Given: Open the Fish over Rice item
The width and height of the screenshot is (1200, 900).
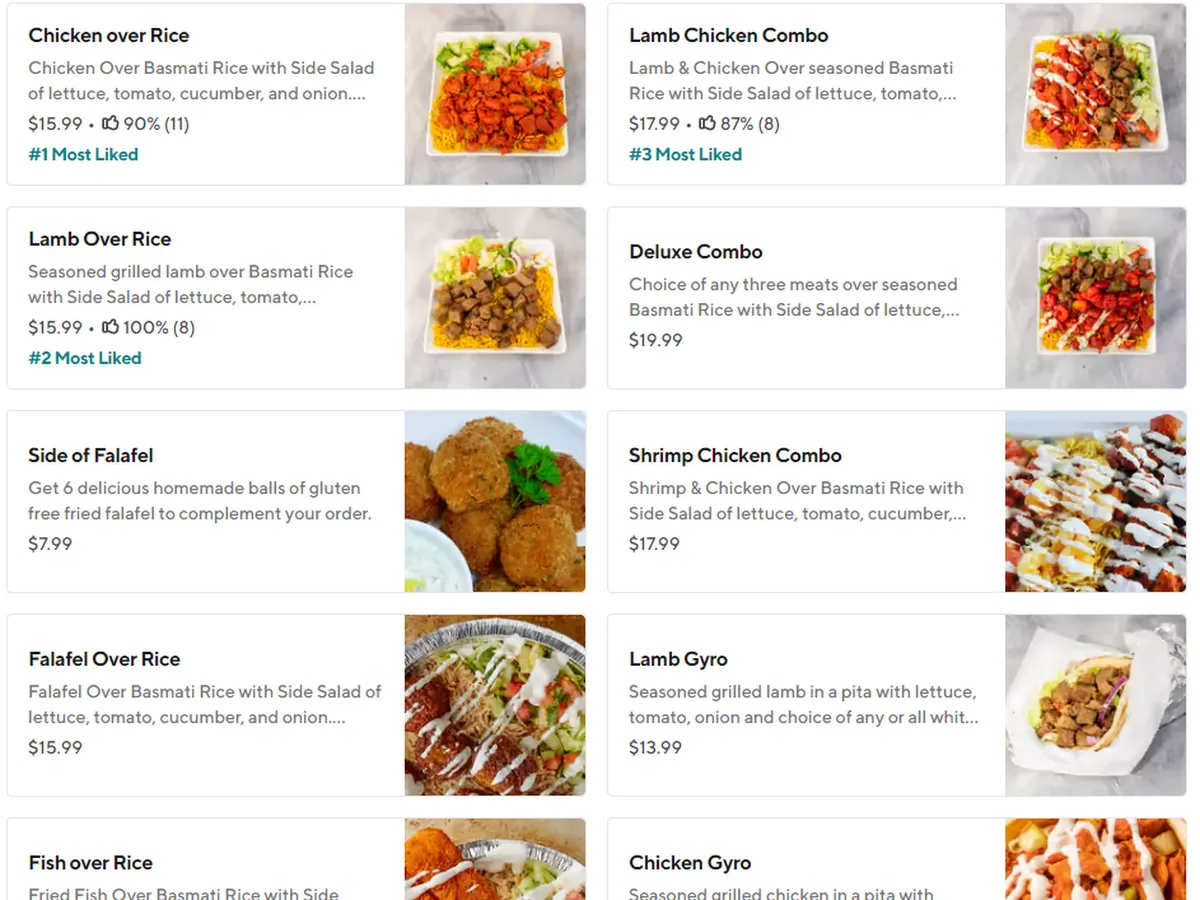Looking at the screenshot, I should click(x=91, y=863).
